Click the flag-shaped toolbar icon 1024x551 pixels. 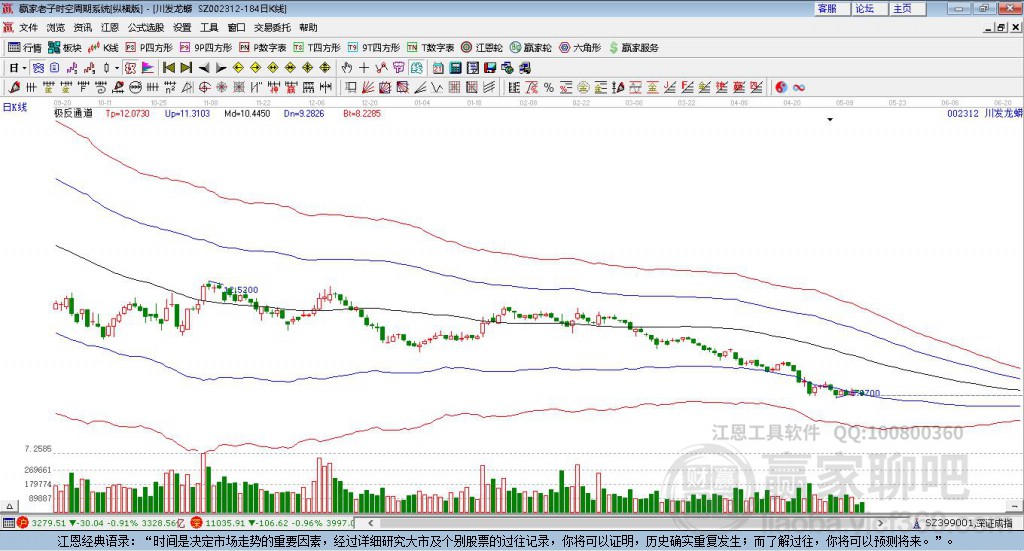(148, 68)
